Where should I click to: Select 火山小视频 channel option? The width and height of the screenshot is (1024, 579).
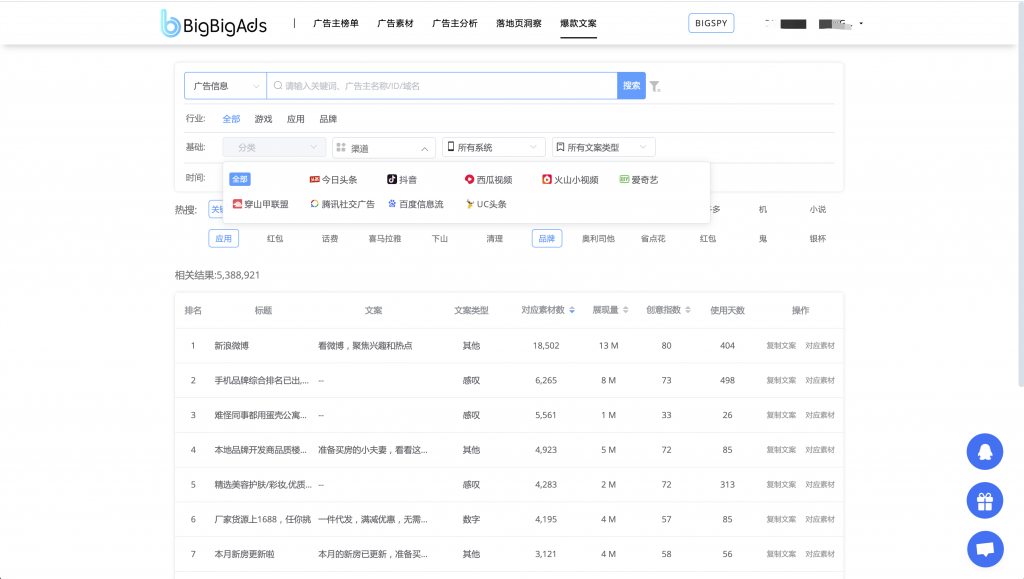click(570, 180)
